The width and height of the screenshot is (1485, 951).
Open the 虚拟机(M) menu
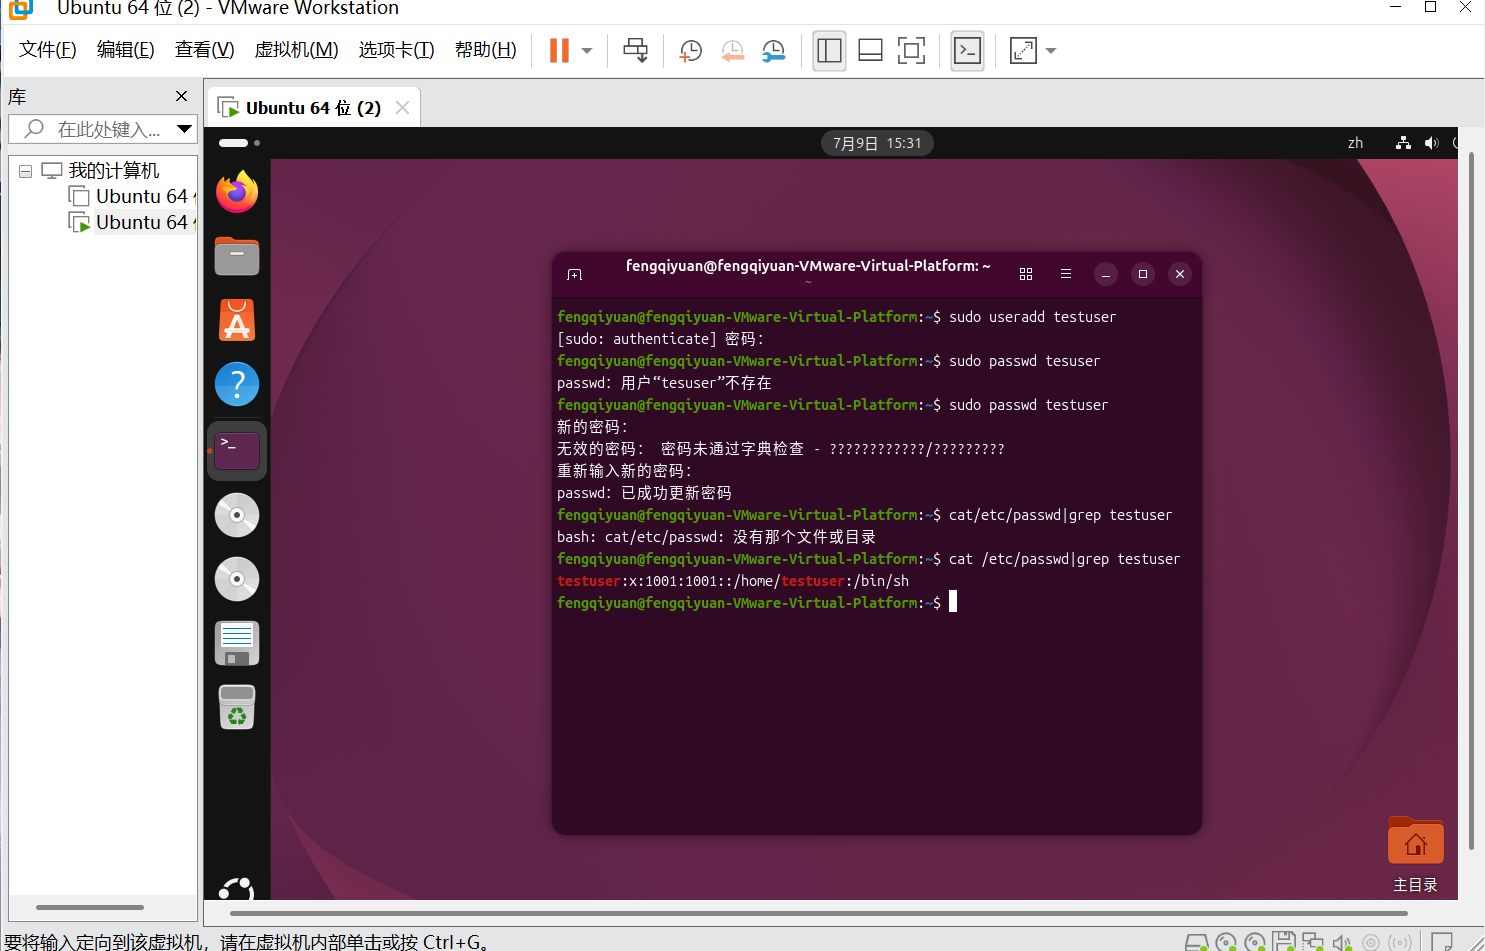click(x=297, y=50)
